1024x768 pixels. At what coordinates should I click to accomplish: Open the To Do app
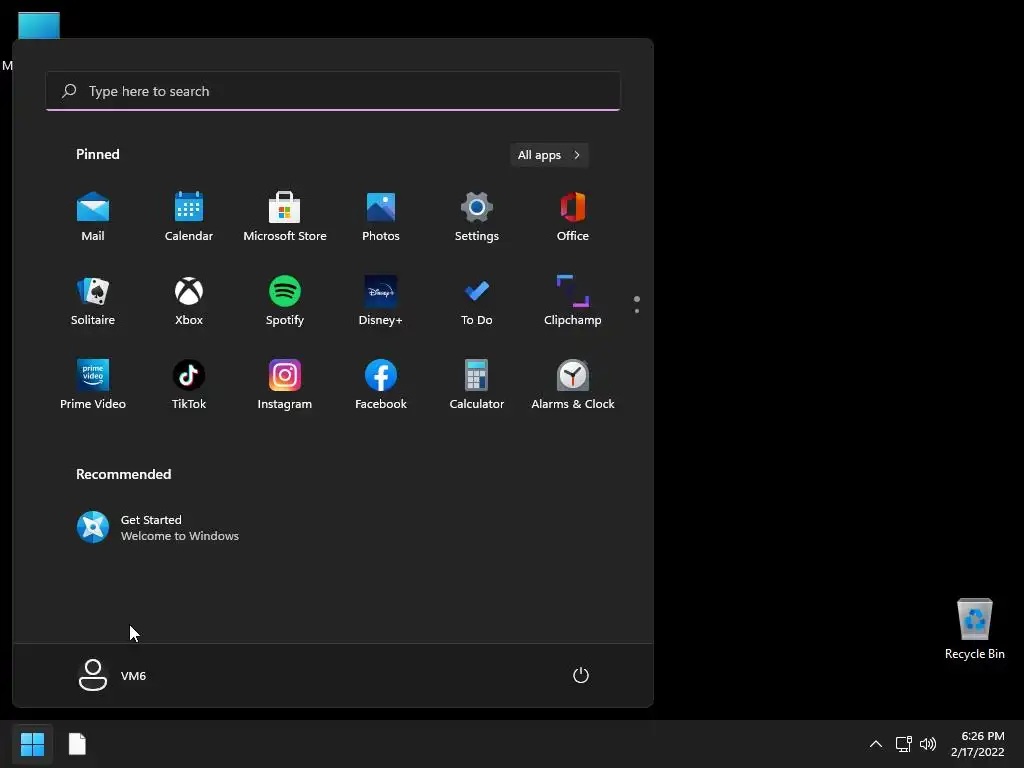point(477,301)
